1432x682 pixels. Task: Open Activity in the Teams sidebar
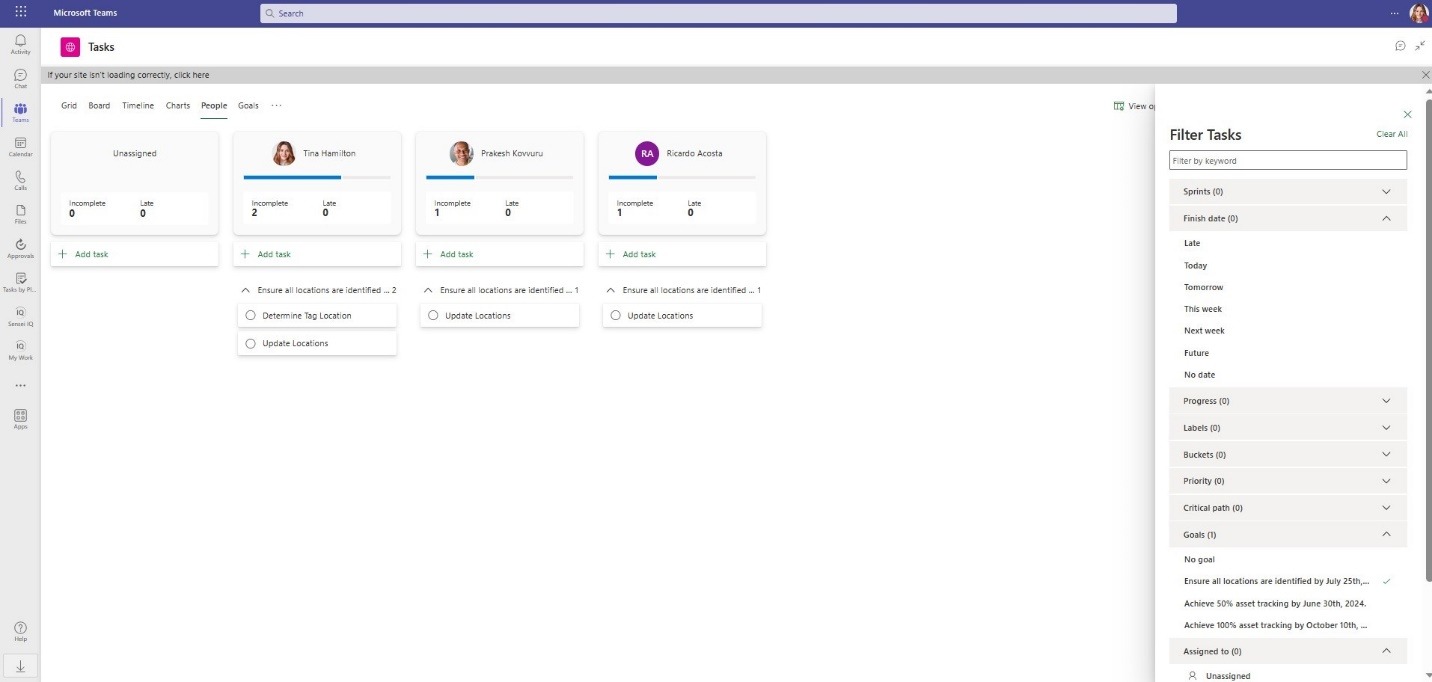(x=20, y=44)
